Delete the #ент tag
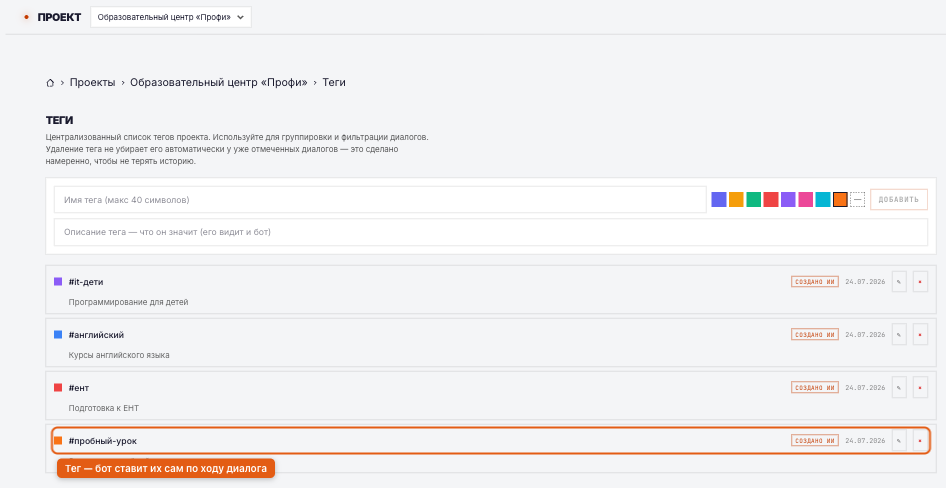Screen dimensions: 946x488 [x=920, y=387]
